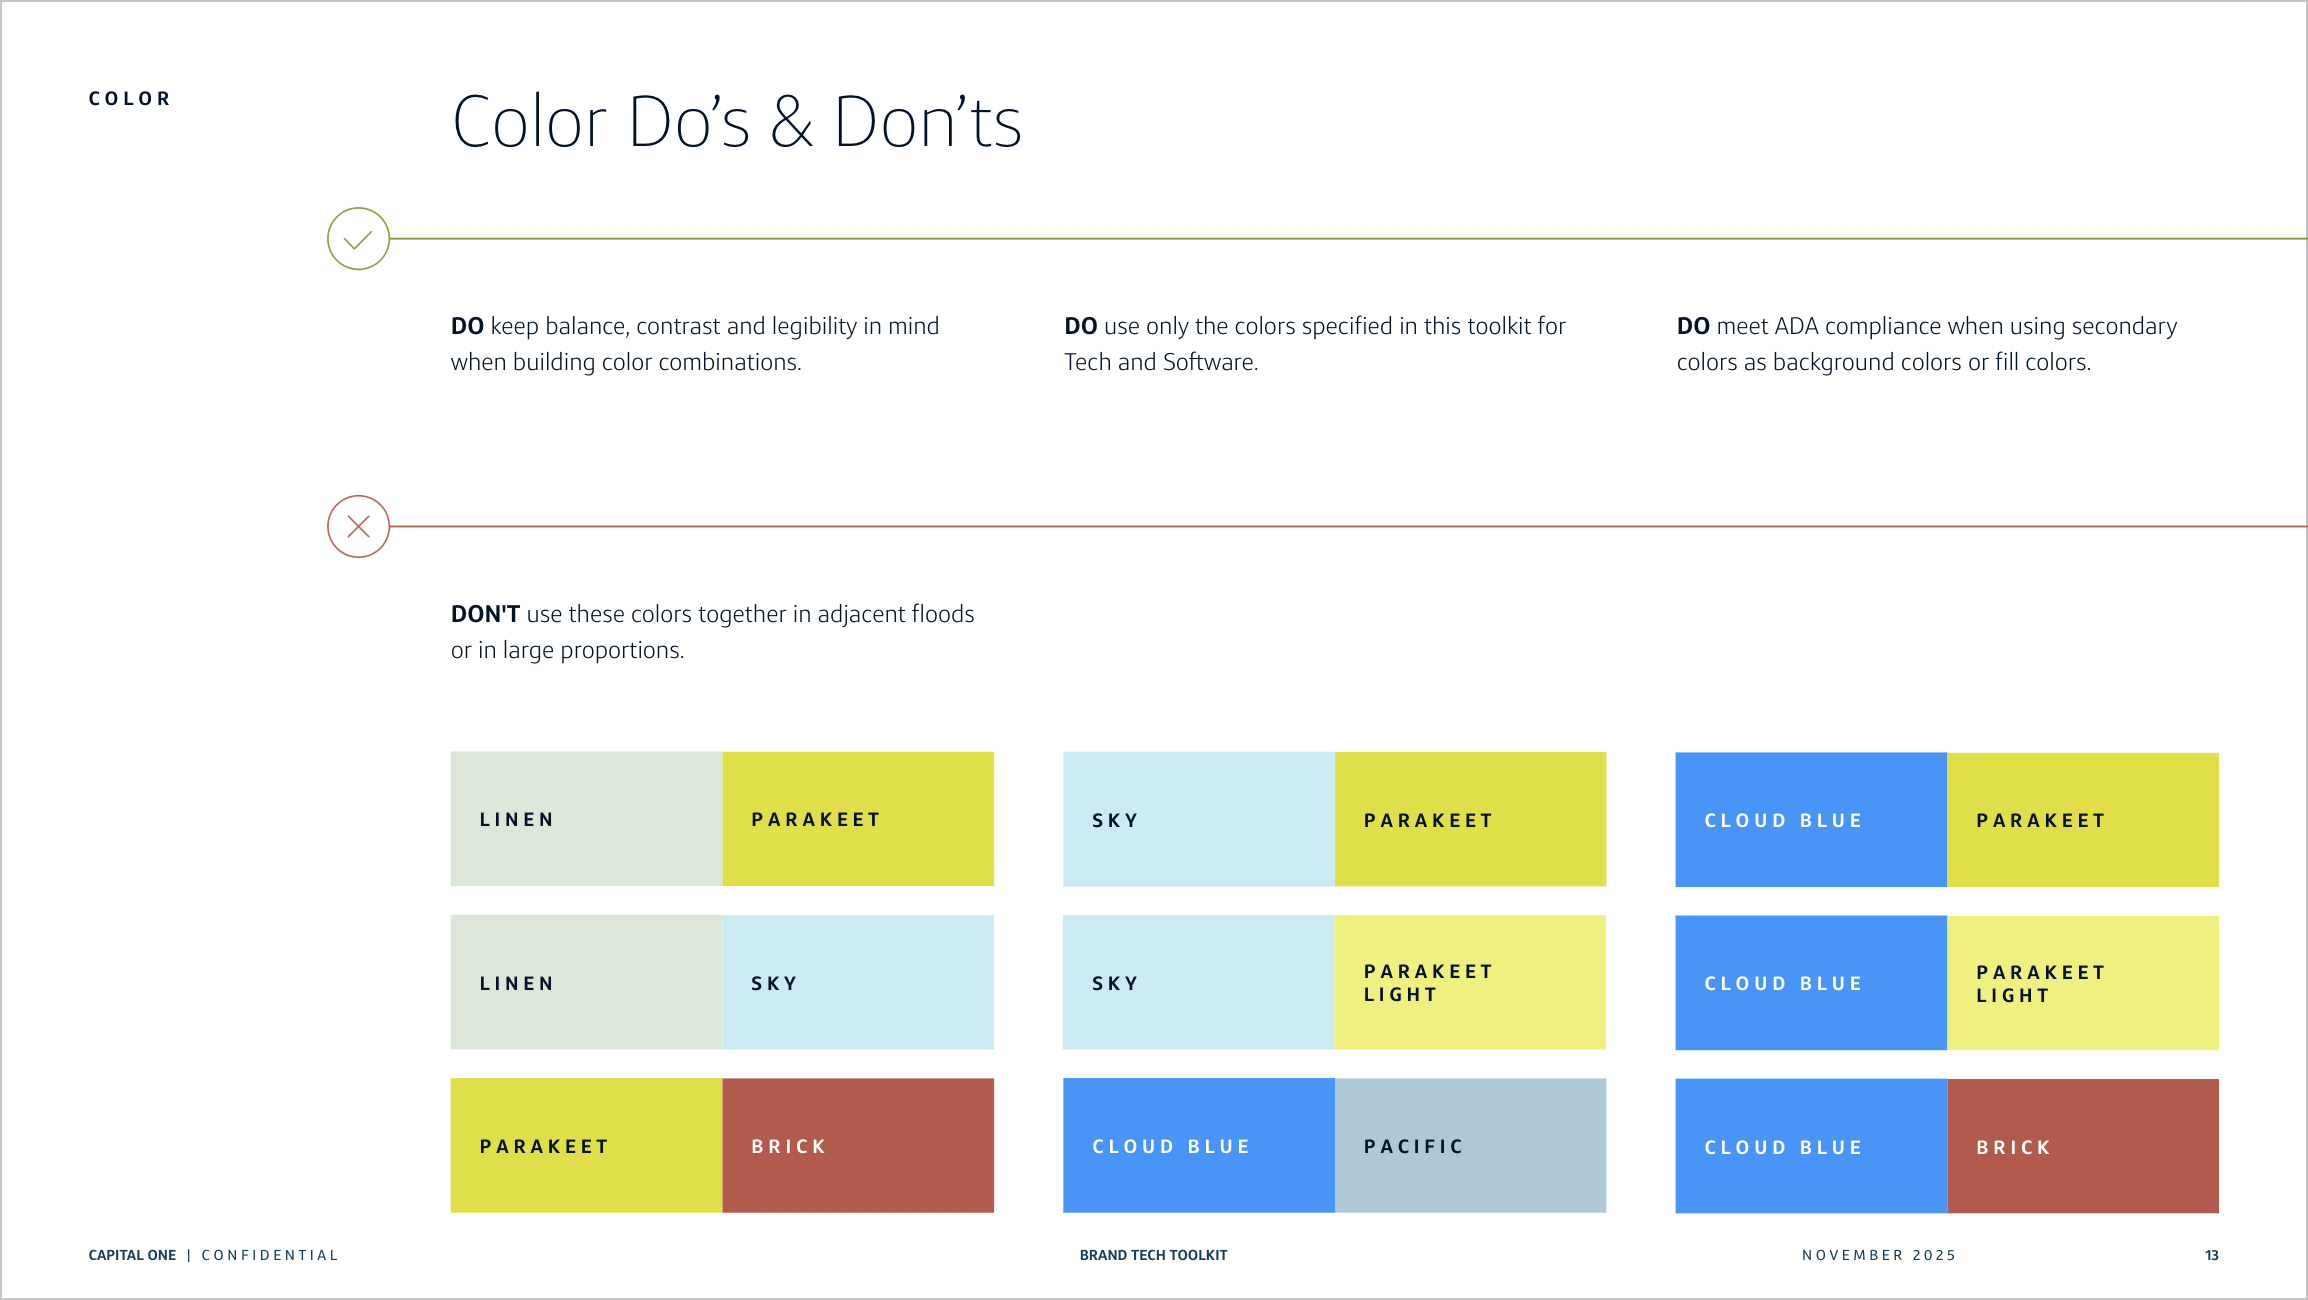Select the Linen swatch beside Parakeet

pos(586,819)
